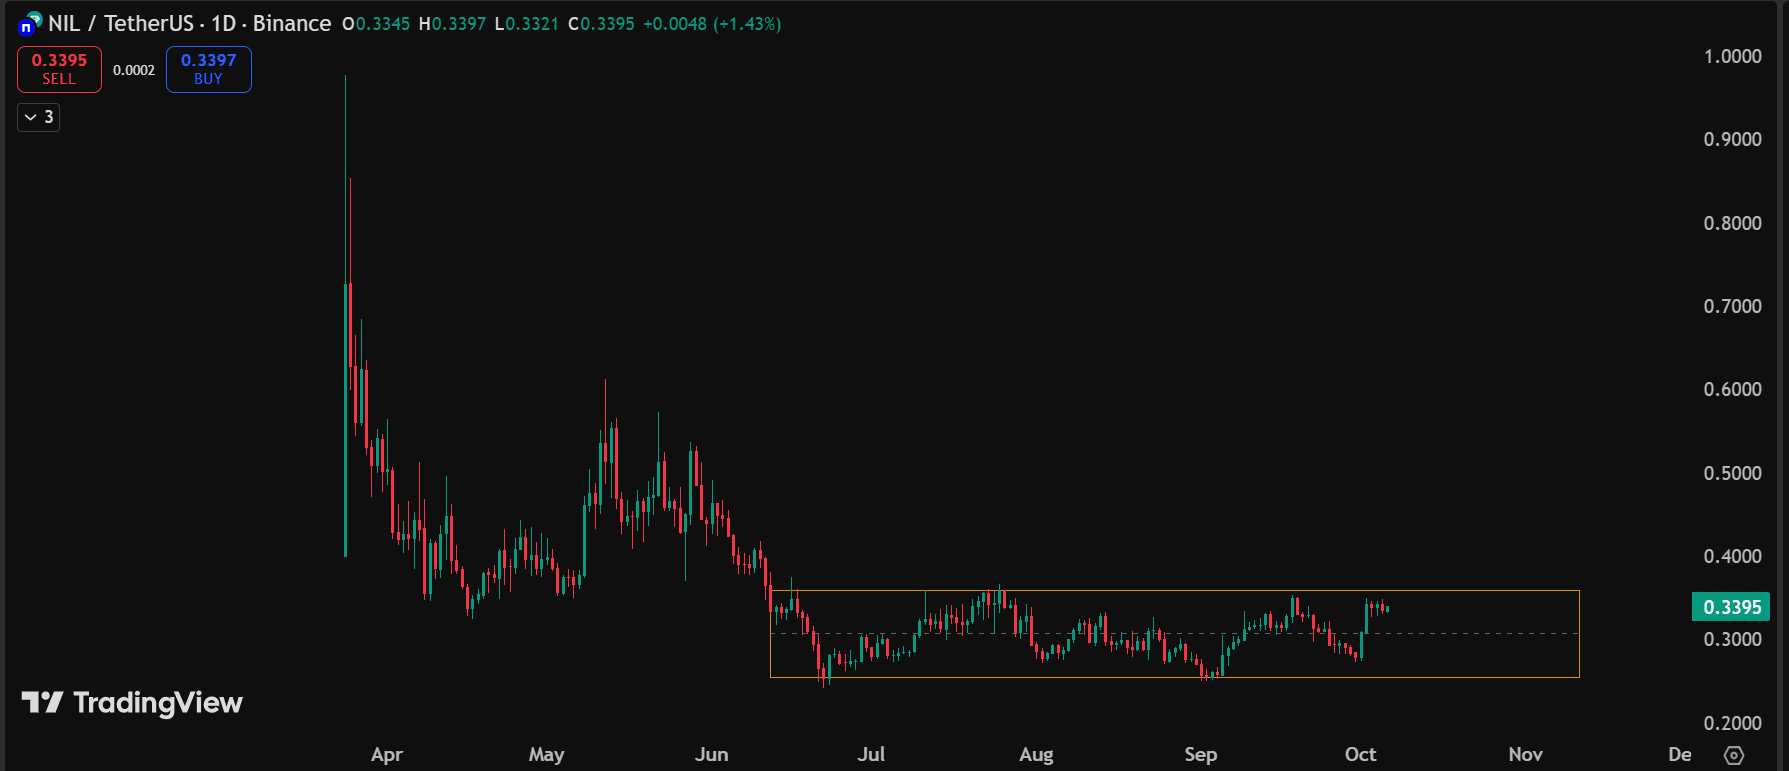Click the 0.4000 price axis label
Viewport: 1789px width, 771px height.
[x=1732, y=556]
